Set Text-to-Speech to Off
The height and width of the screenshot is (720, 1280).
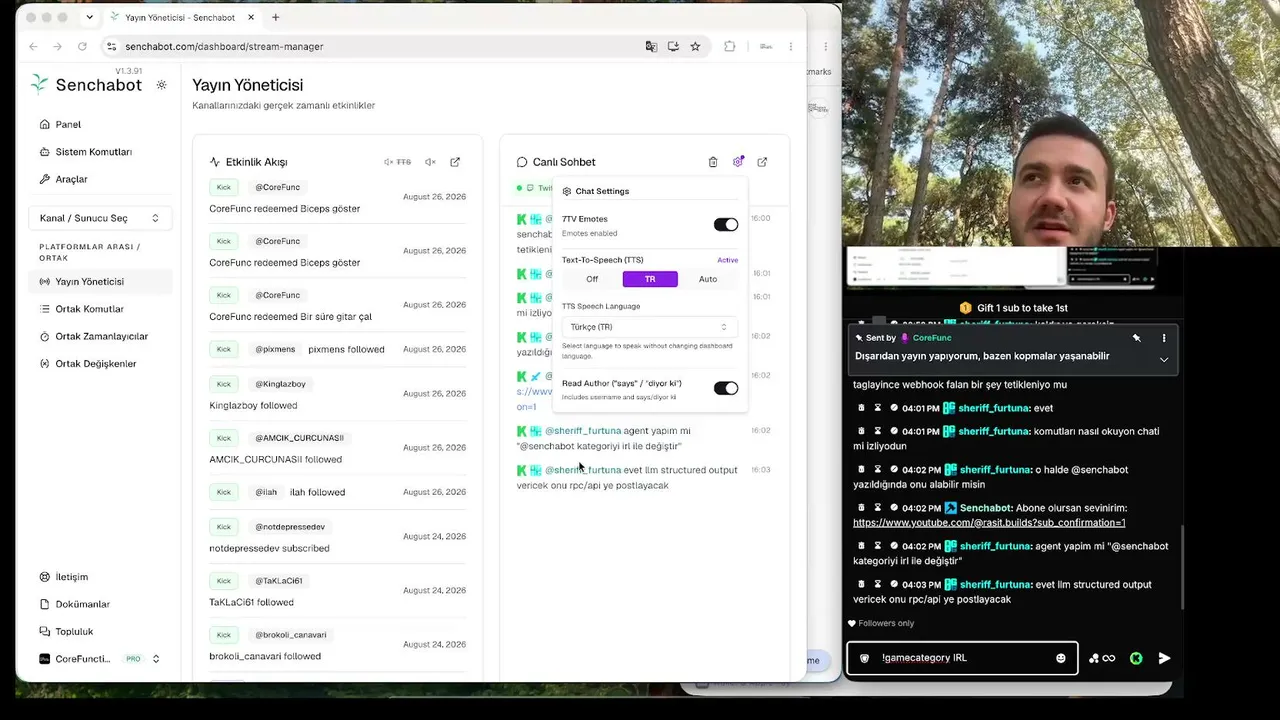[592, 279]
